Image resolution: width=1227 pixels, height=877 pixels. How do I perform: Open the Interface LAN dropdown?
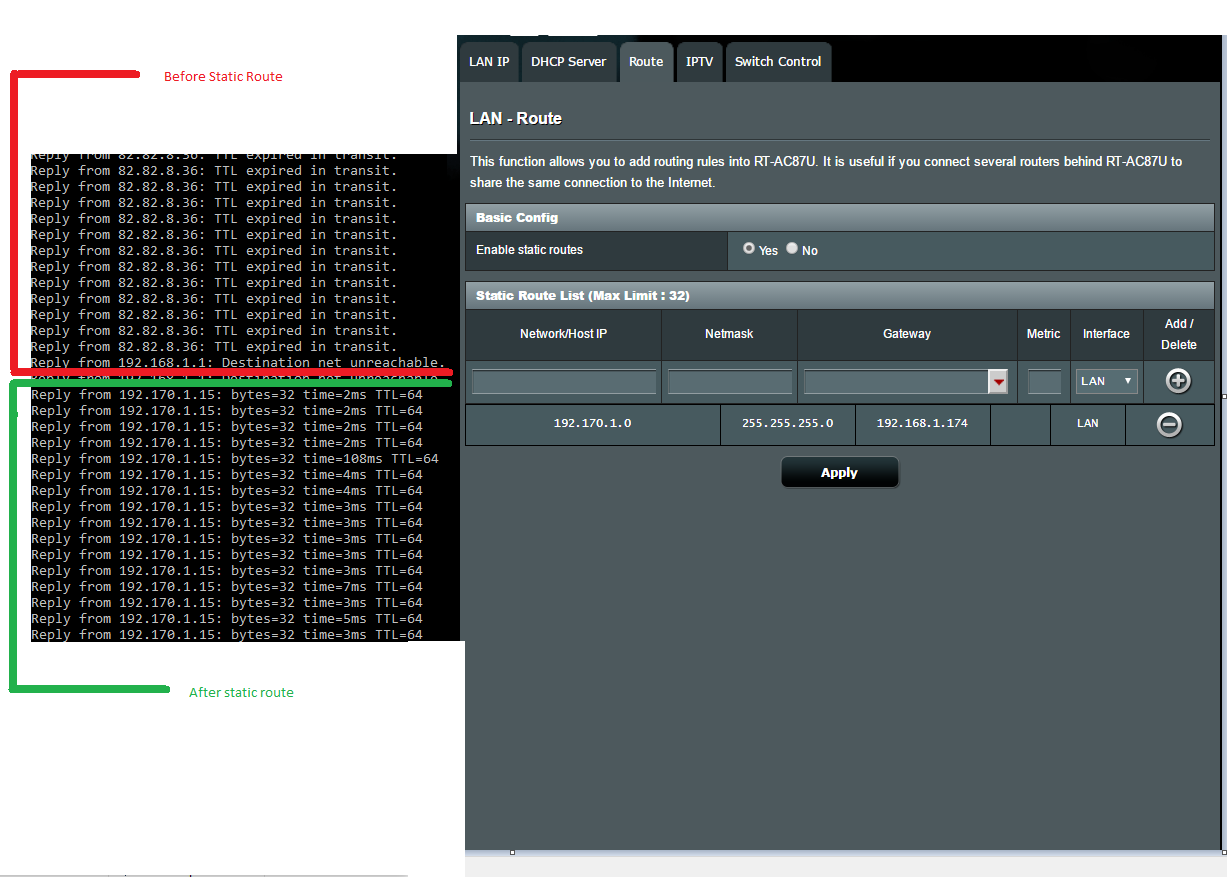coord(1106,381)
